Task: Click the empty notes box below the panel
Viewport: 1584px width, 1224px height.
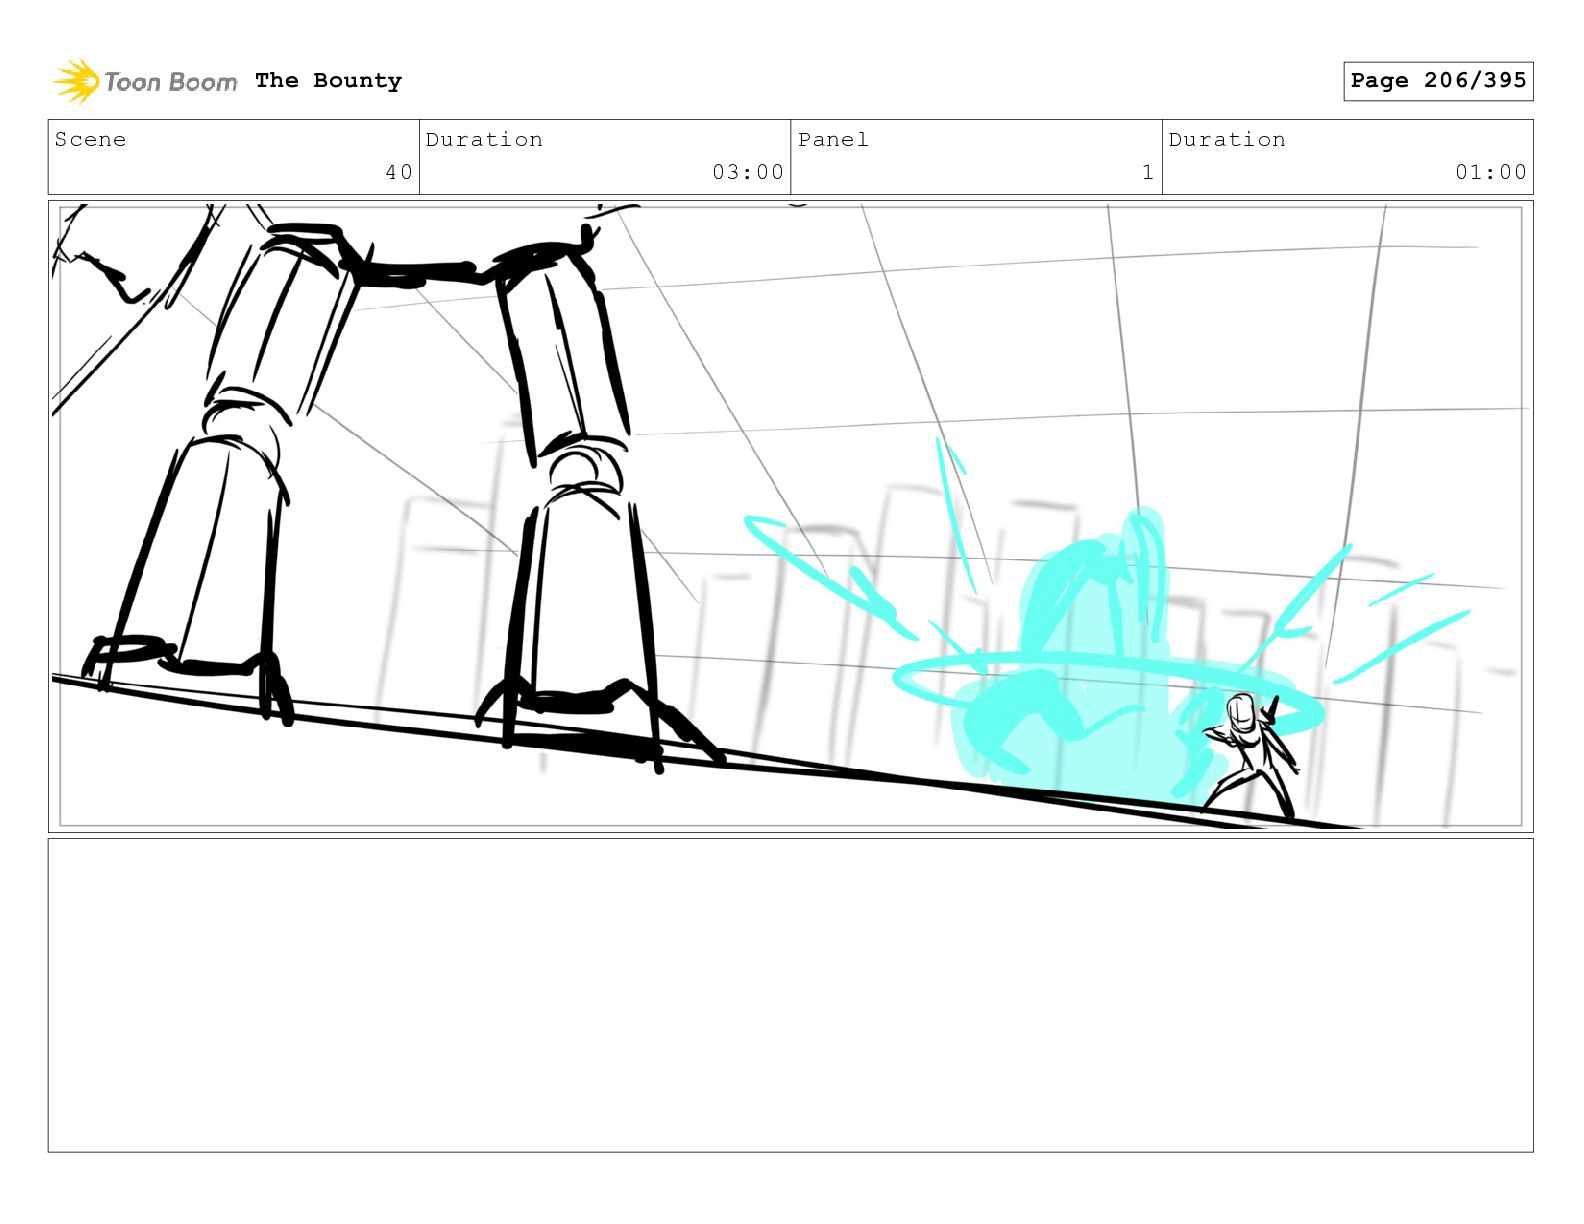Action: point(790,995)
